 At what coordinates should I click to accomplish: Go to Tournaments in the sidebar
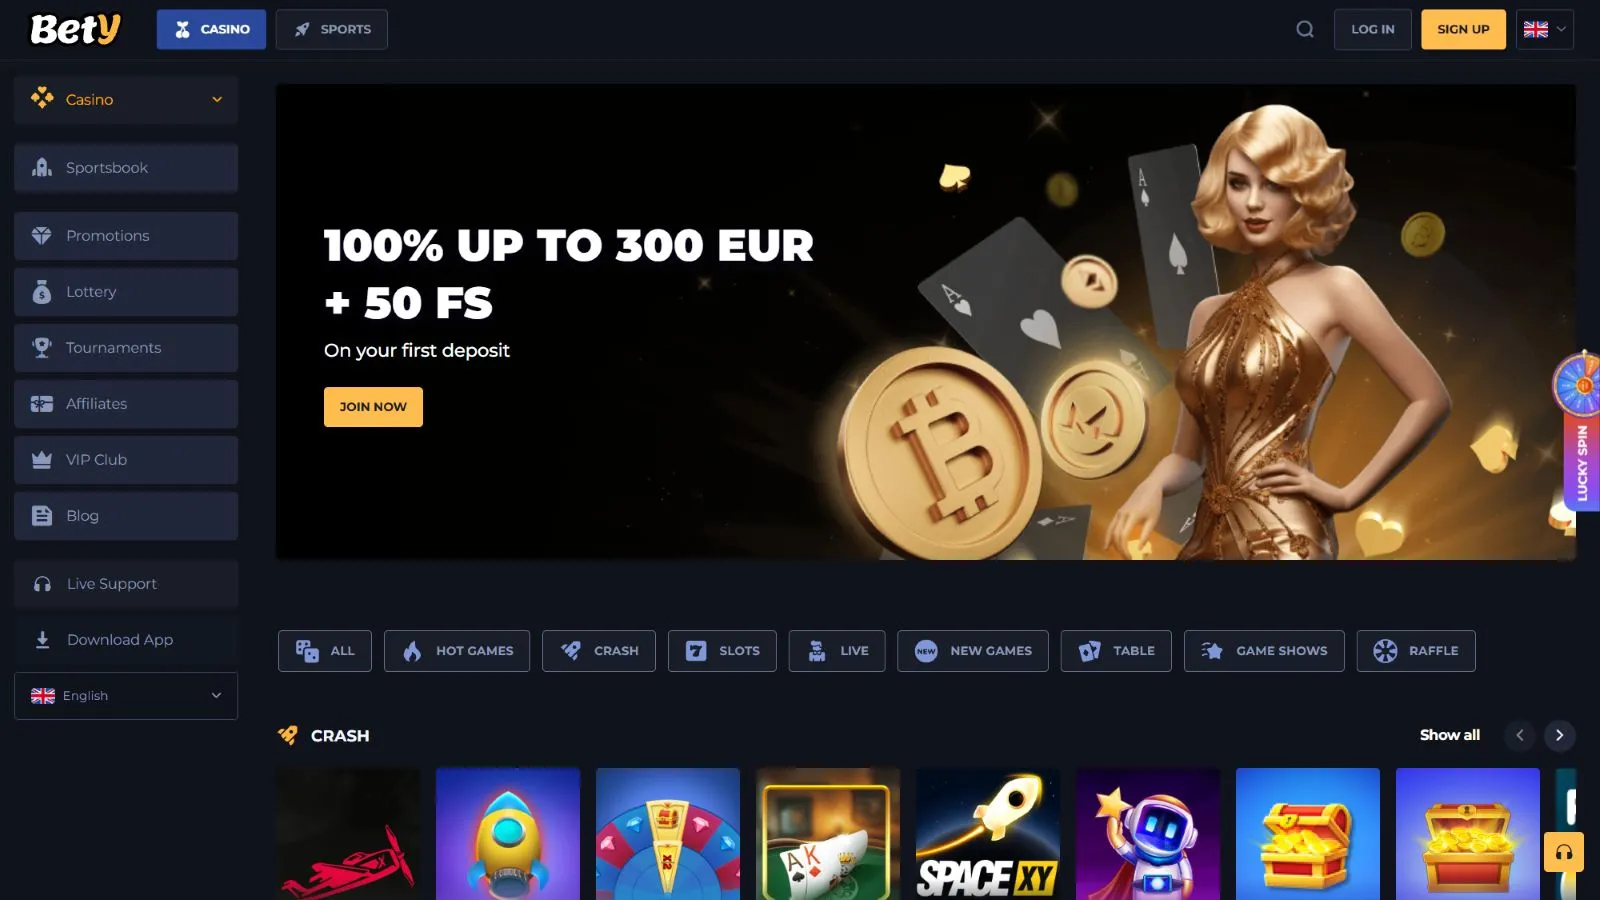tap(126, 348)
